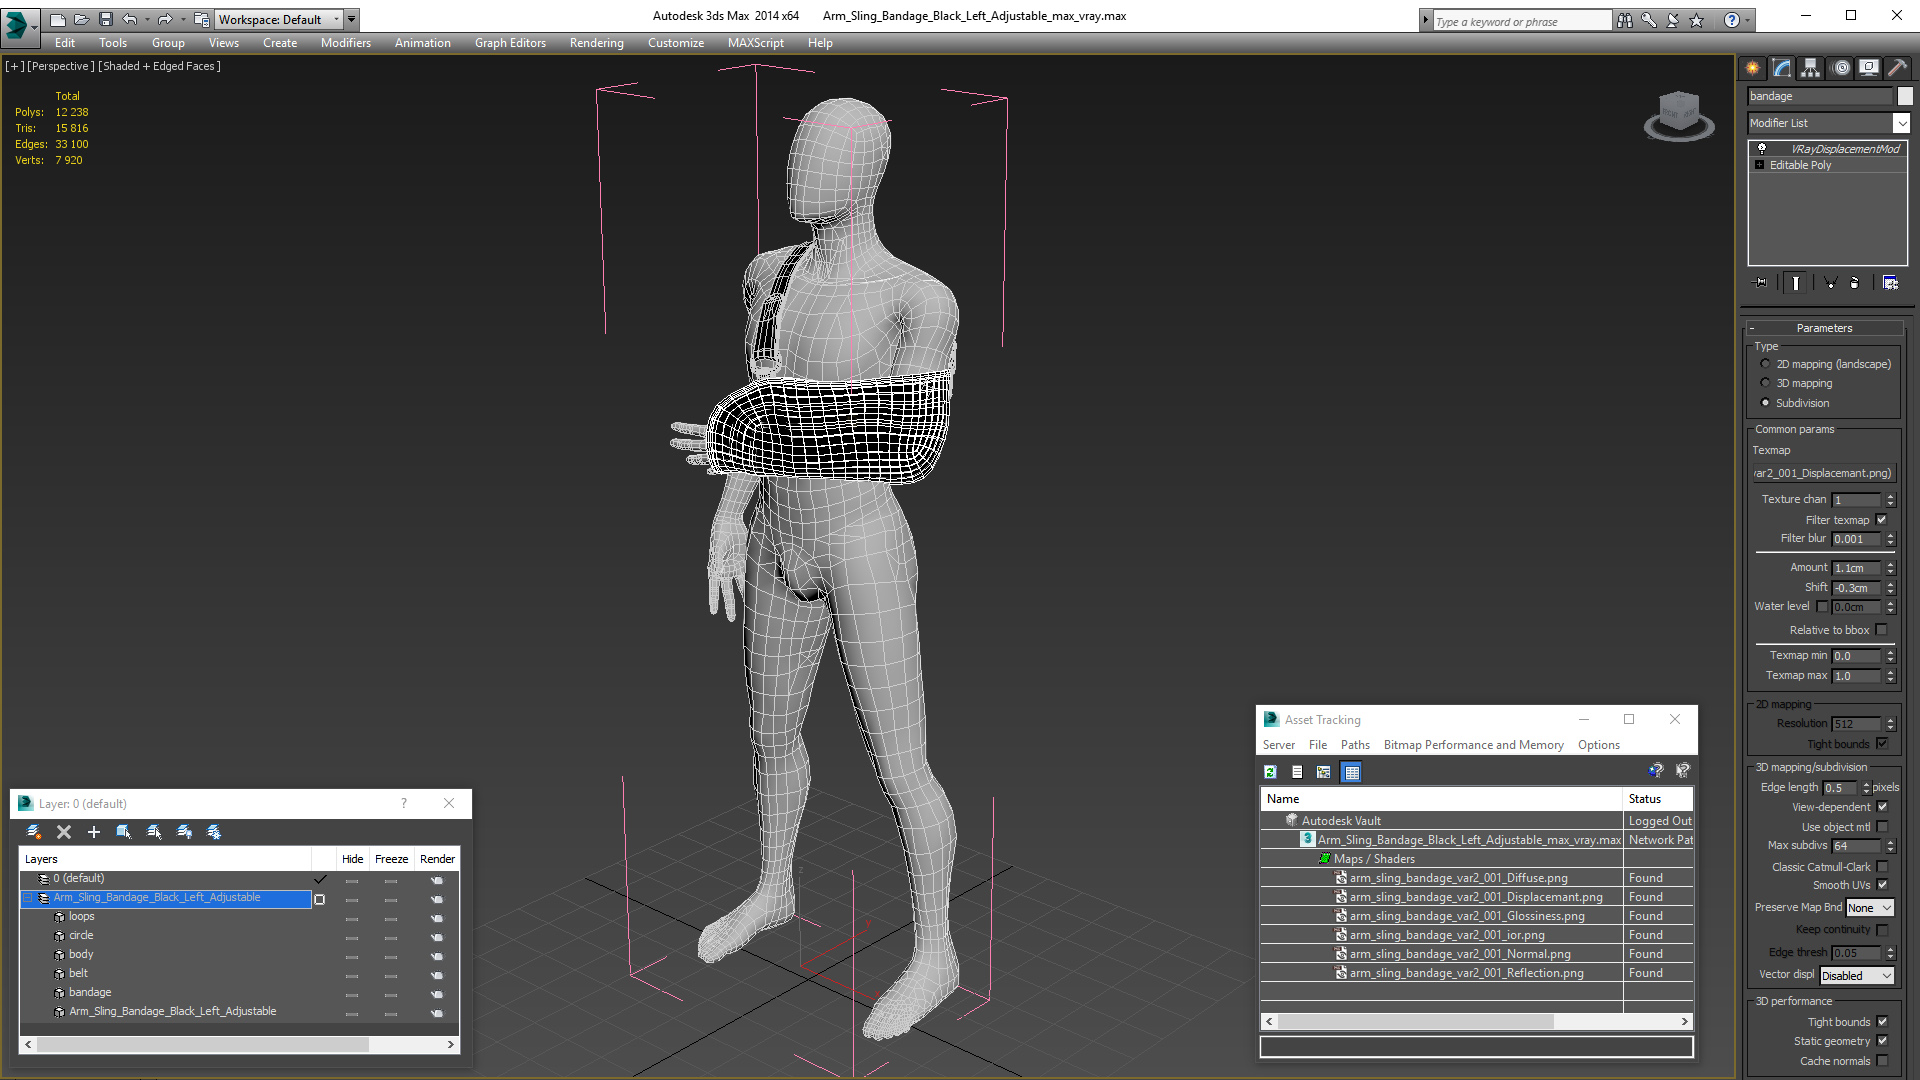Click the Texmap displacement map button
Image resolution: width=1920 pixels, height=1080 pixels.
pos(1823,473)
